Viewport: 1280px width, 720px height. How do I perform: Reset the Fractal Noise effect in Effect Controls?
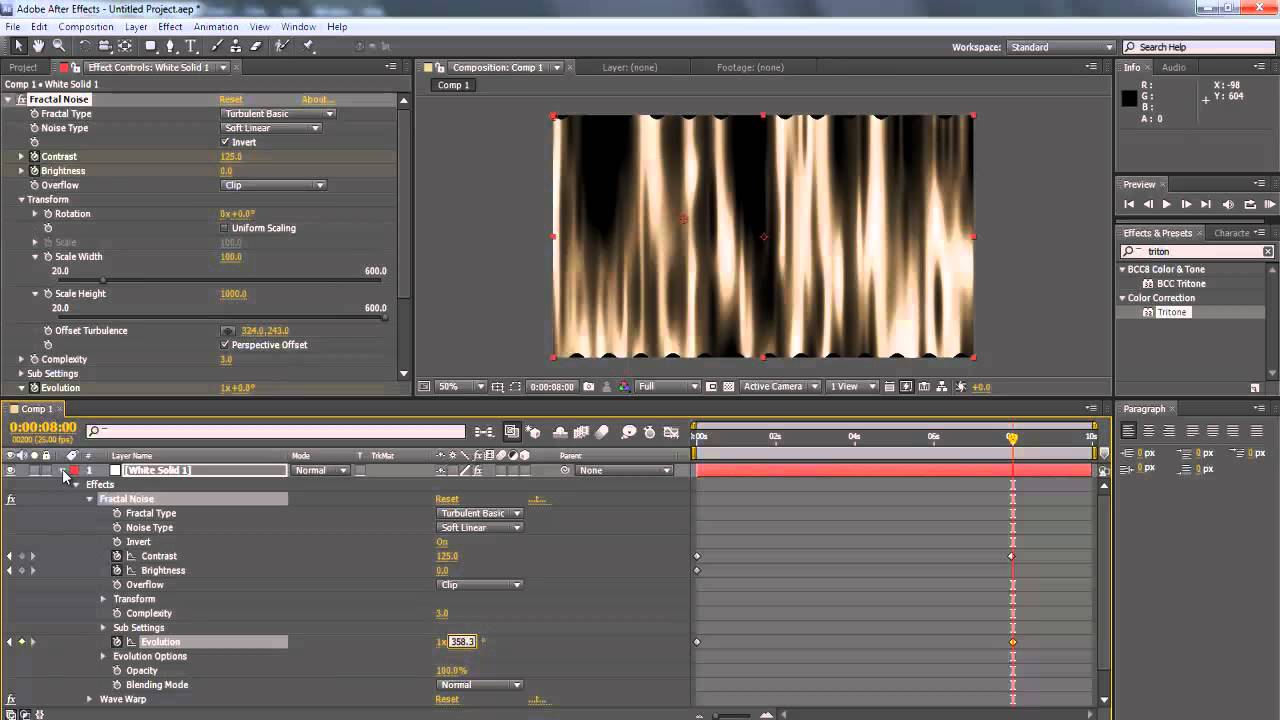pyautogui.click(x=230, y=100)
